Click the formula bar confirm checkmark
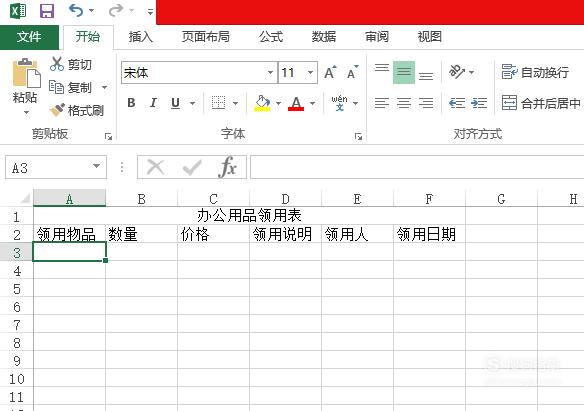 click(192, 167)
